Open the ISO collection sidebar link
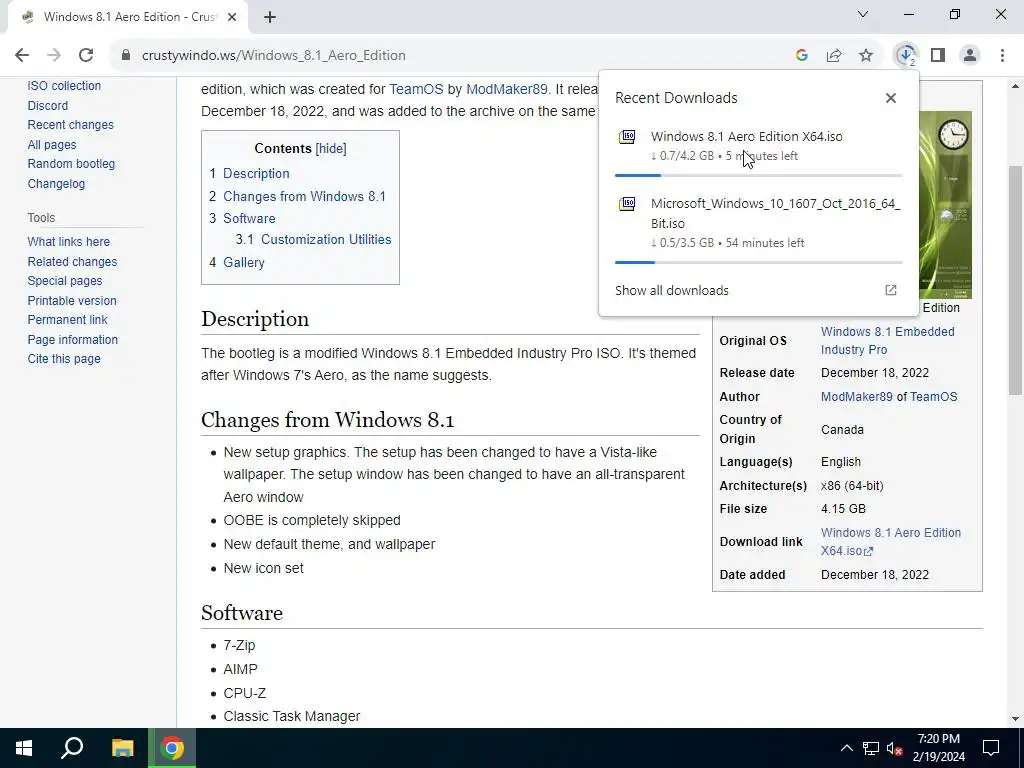 pyautogui.click(x=64, y=86)
